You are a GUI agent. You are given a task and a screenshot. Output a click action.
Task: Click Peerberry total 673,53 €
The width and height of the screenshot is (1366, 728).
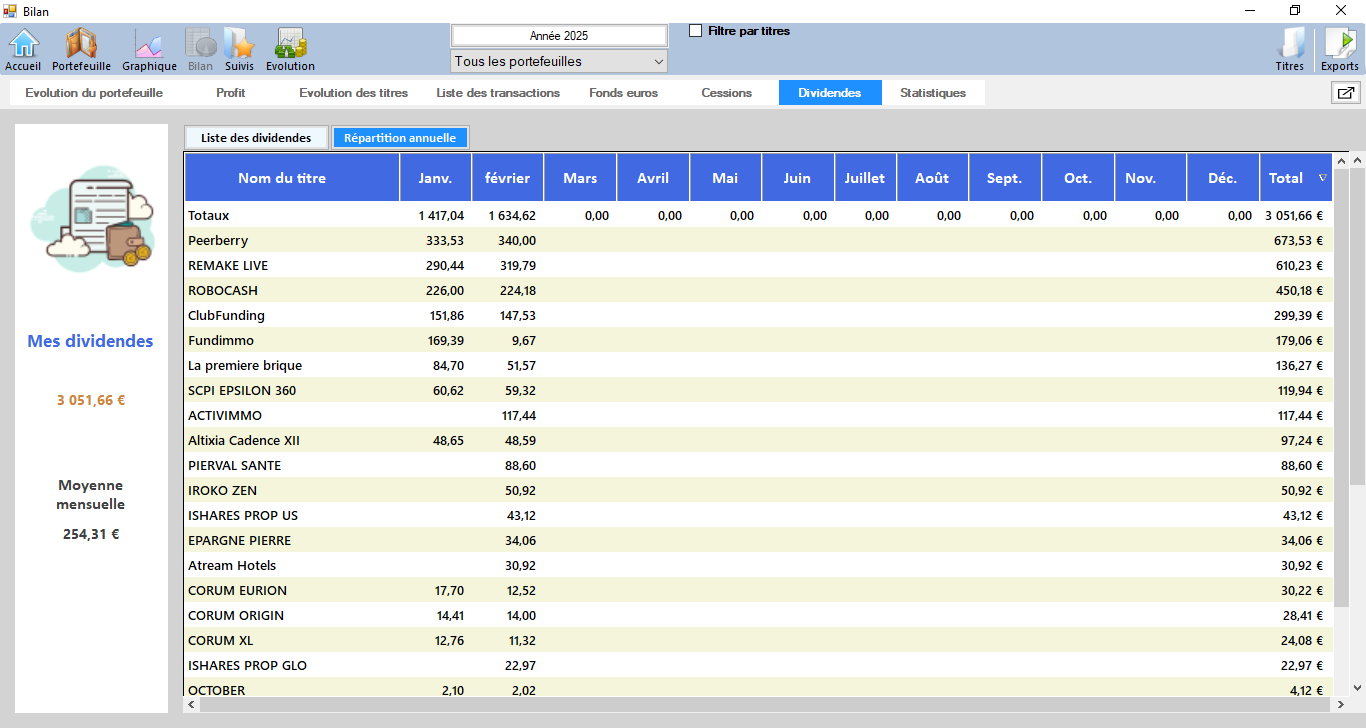click(x=1298, y=240)
